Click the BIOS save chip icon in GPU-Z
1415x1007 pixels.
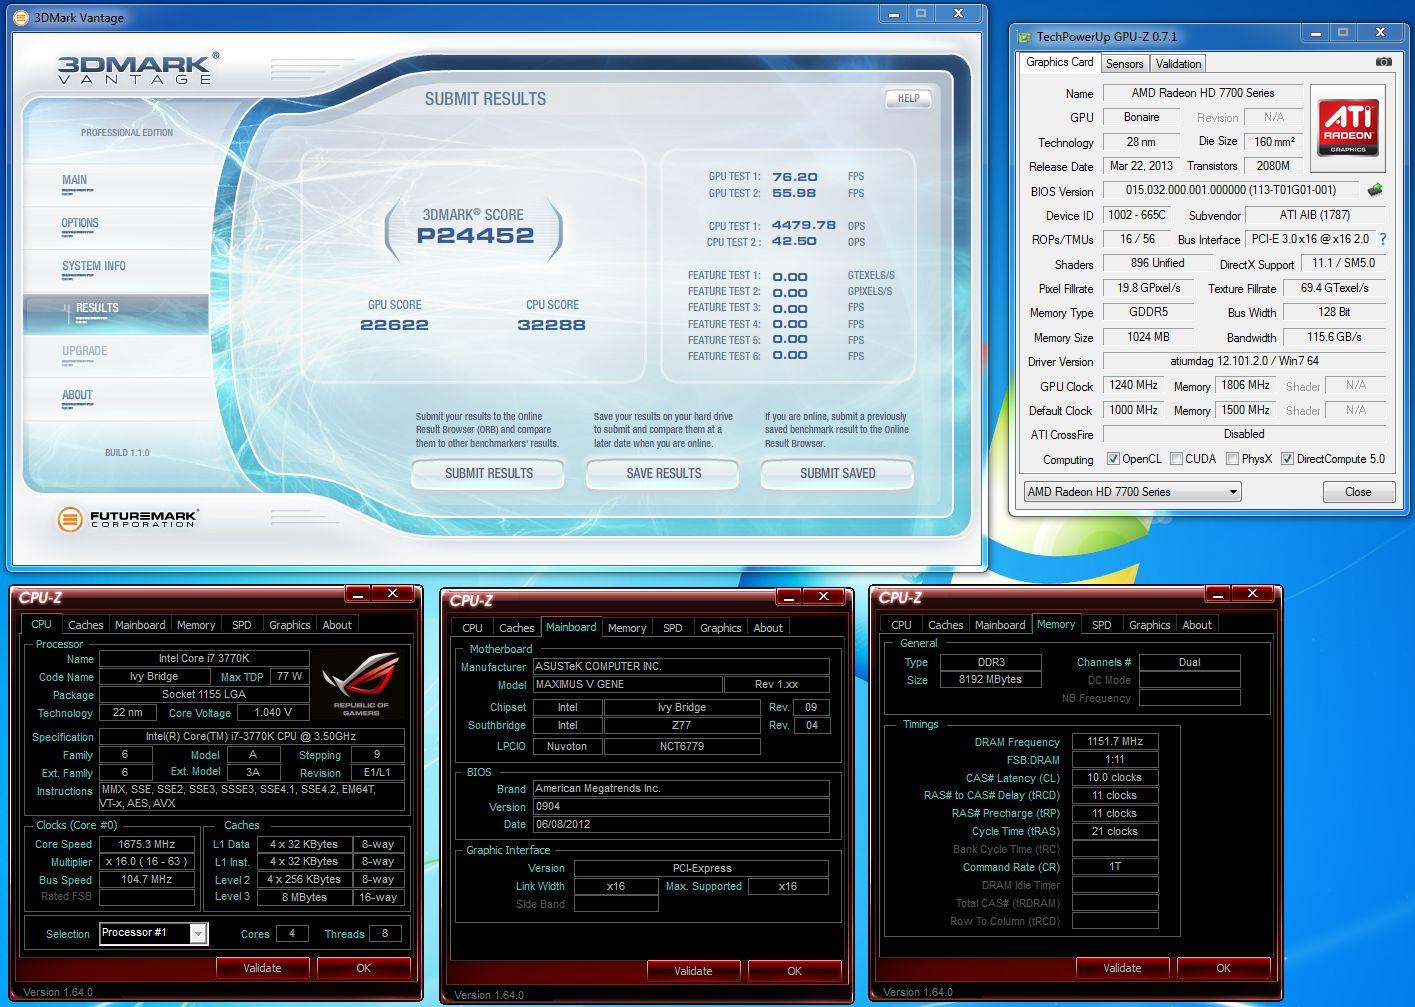[1375, 190]
